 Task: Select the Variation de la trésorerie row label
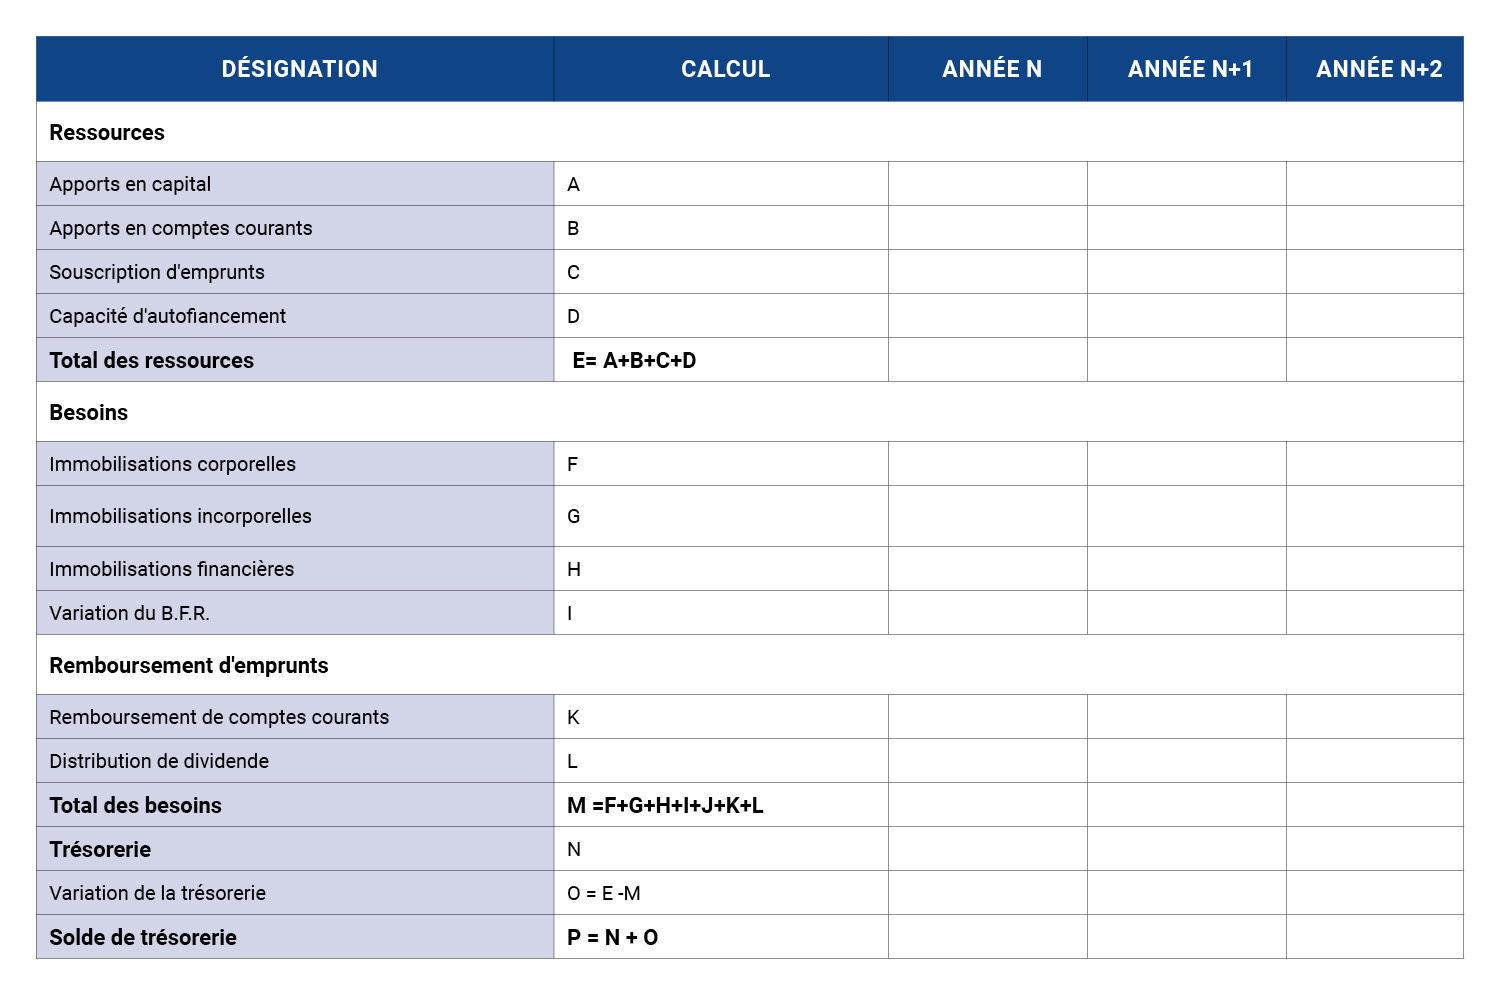pyautogui.click(x=158, y=893)
